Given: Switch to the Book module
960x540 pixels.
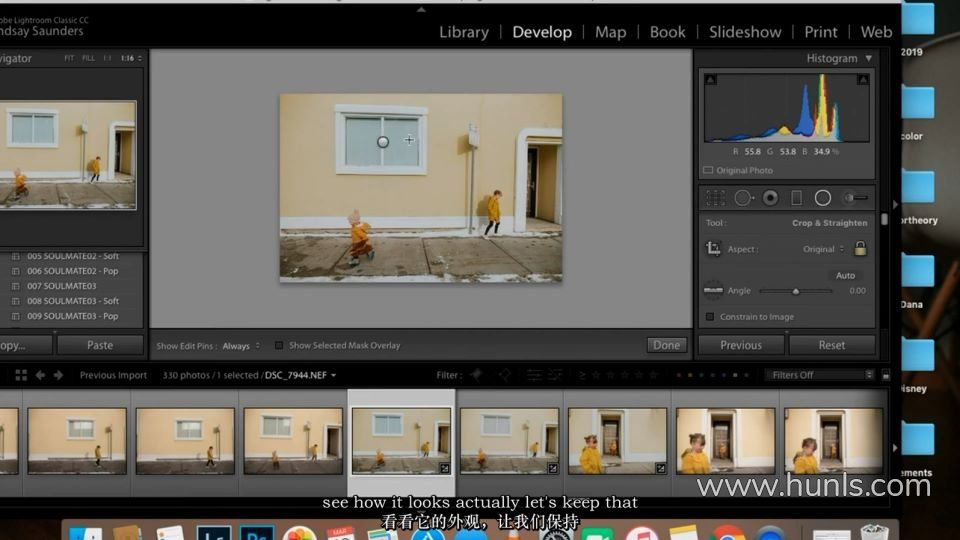Looking at the screenshot, I should pyautogui.click(x=667, y=32).
